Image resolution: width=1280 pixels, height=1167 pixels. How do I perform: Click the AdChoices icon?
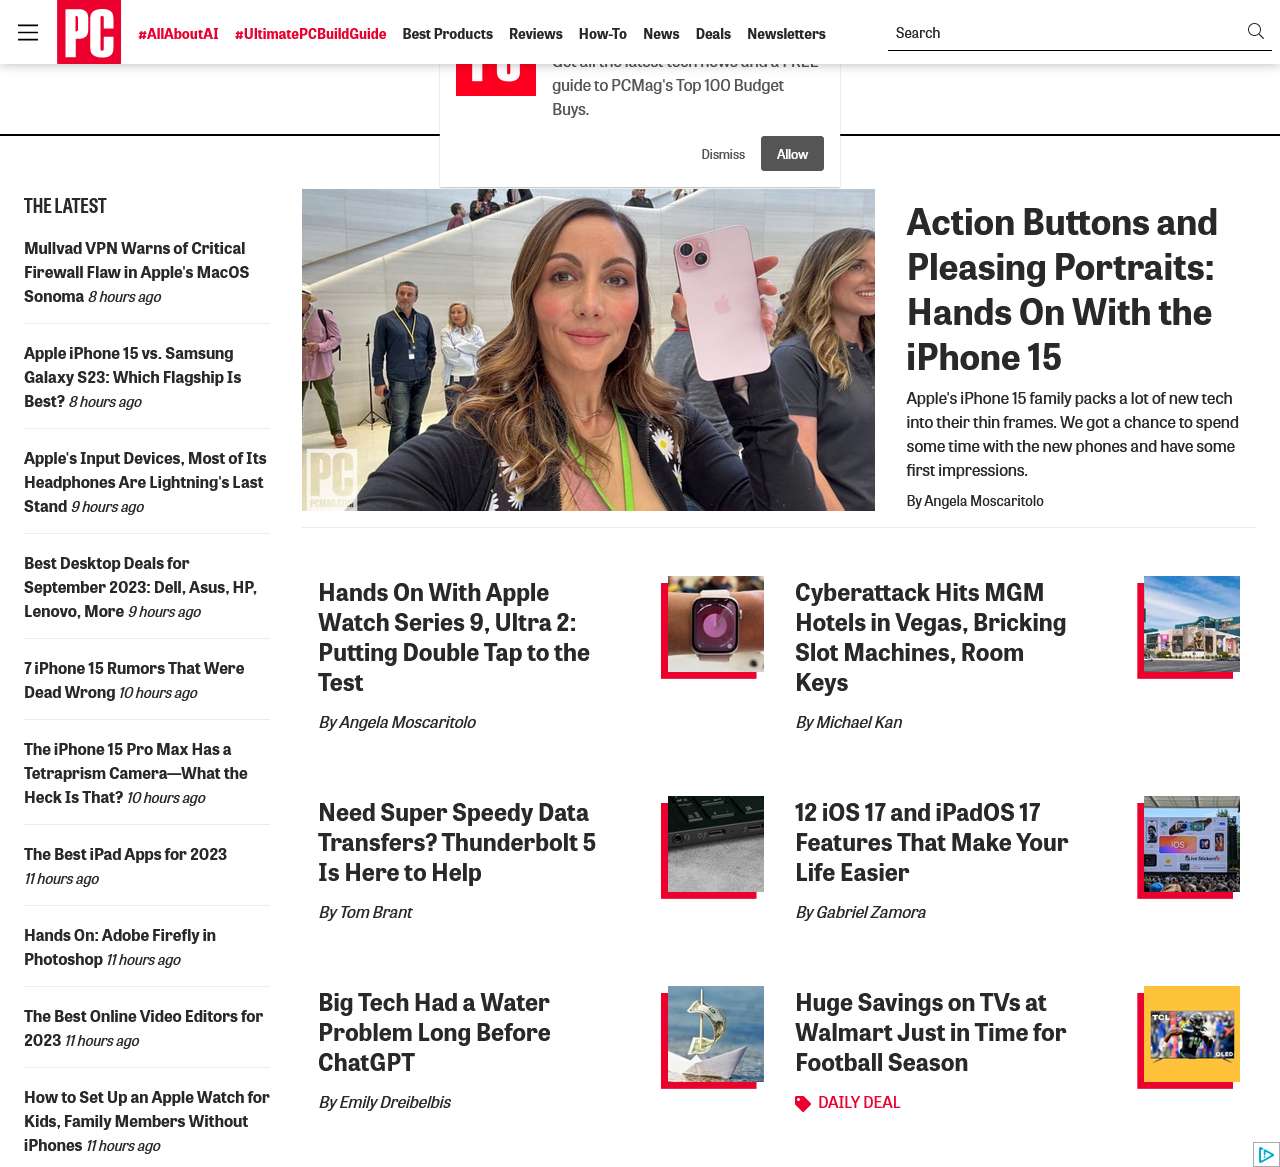point(1266,1154)
